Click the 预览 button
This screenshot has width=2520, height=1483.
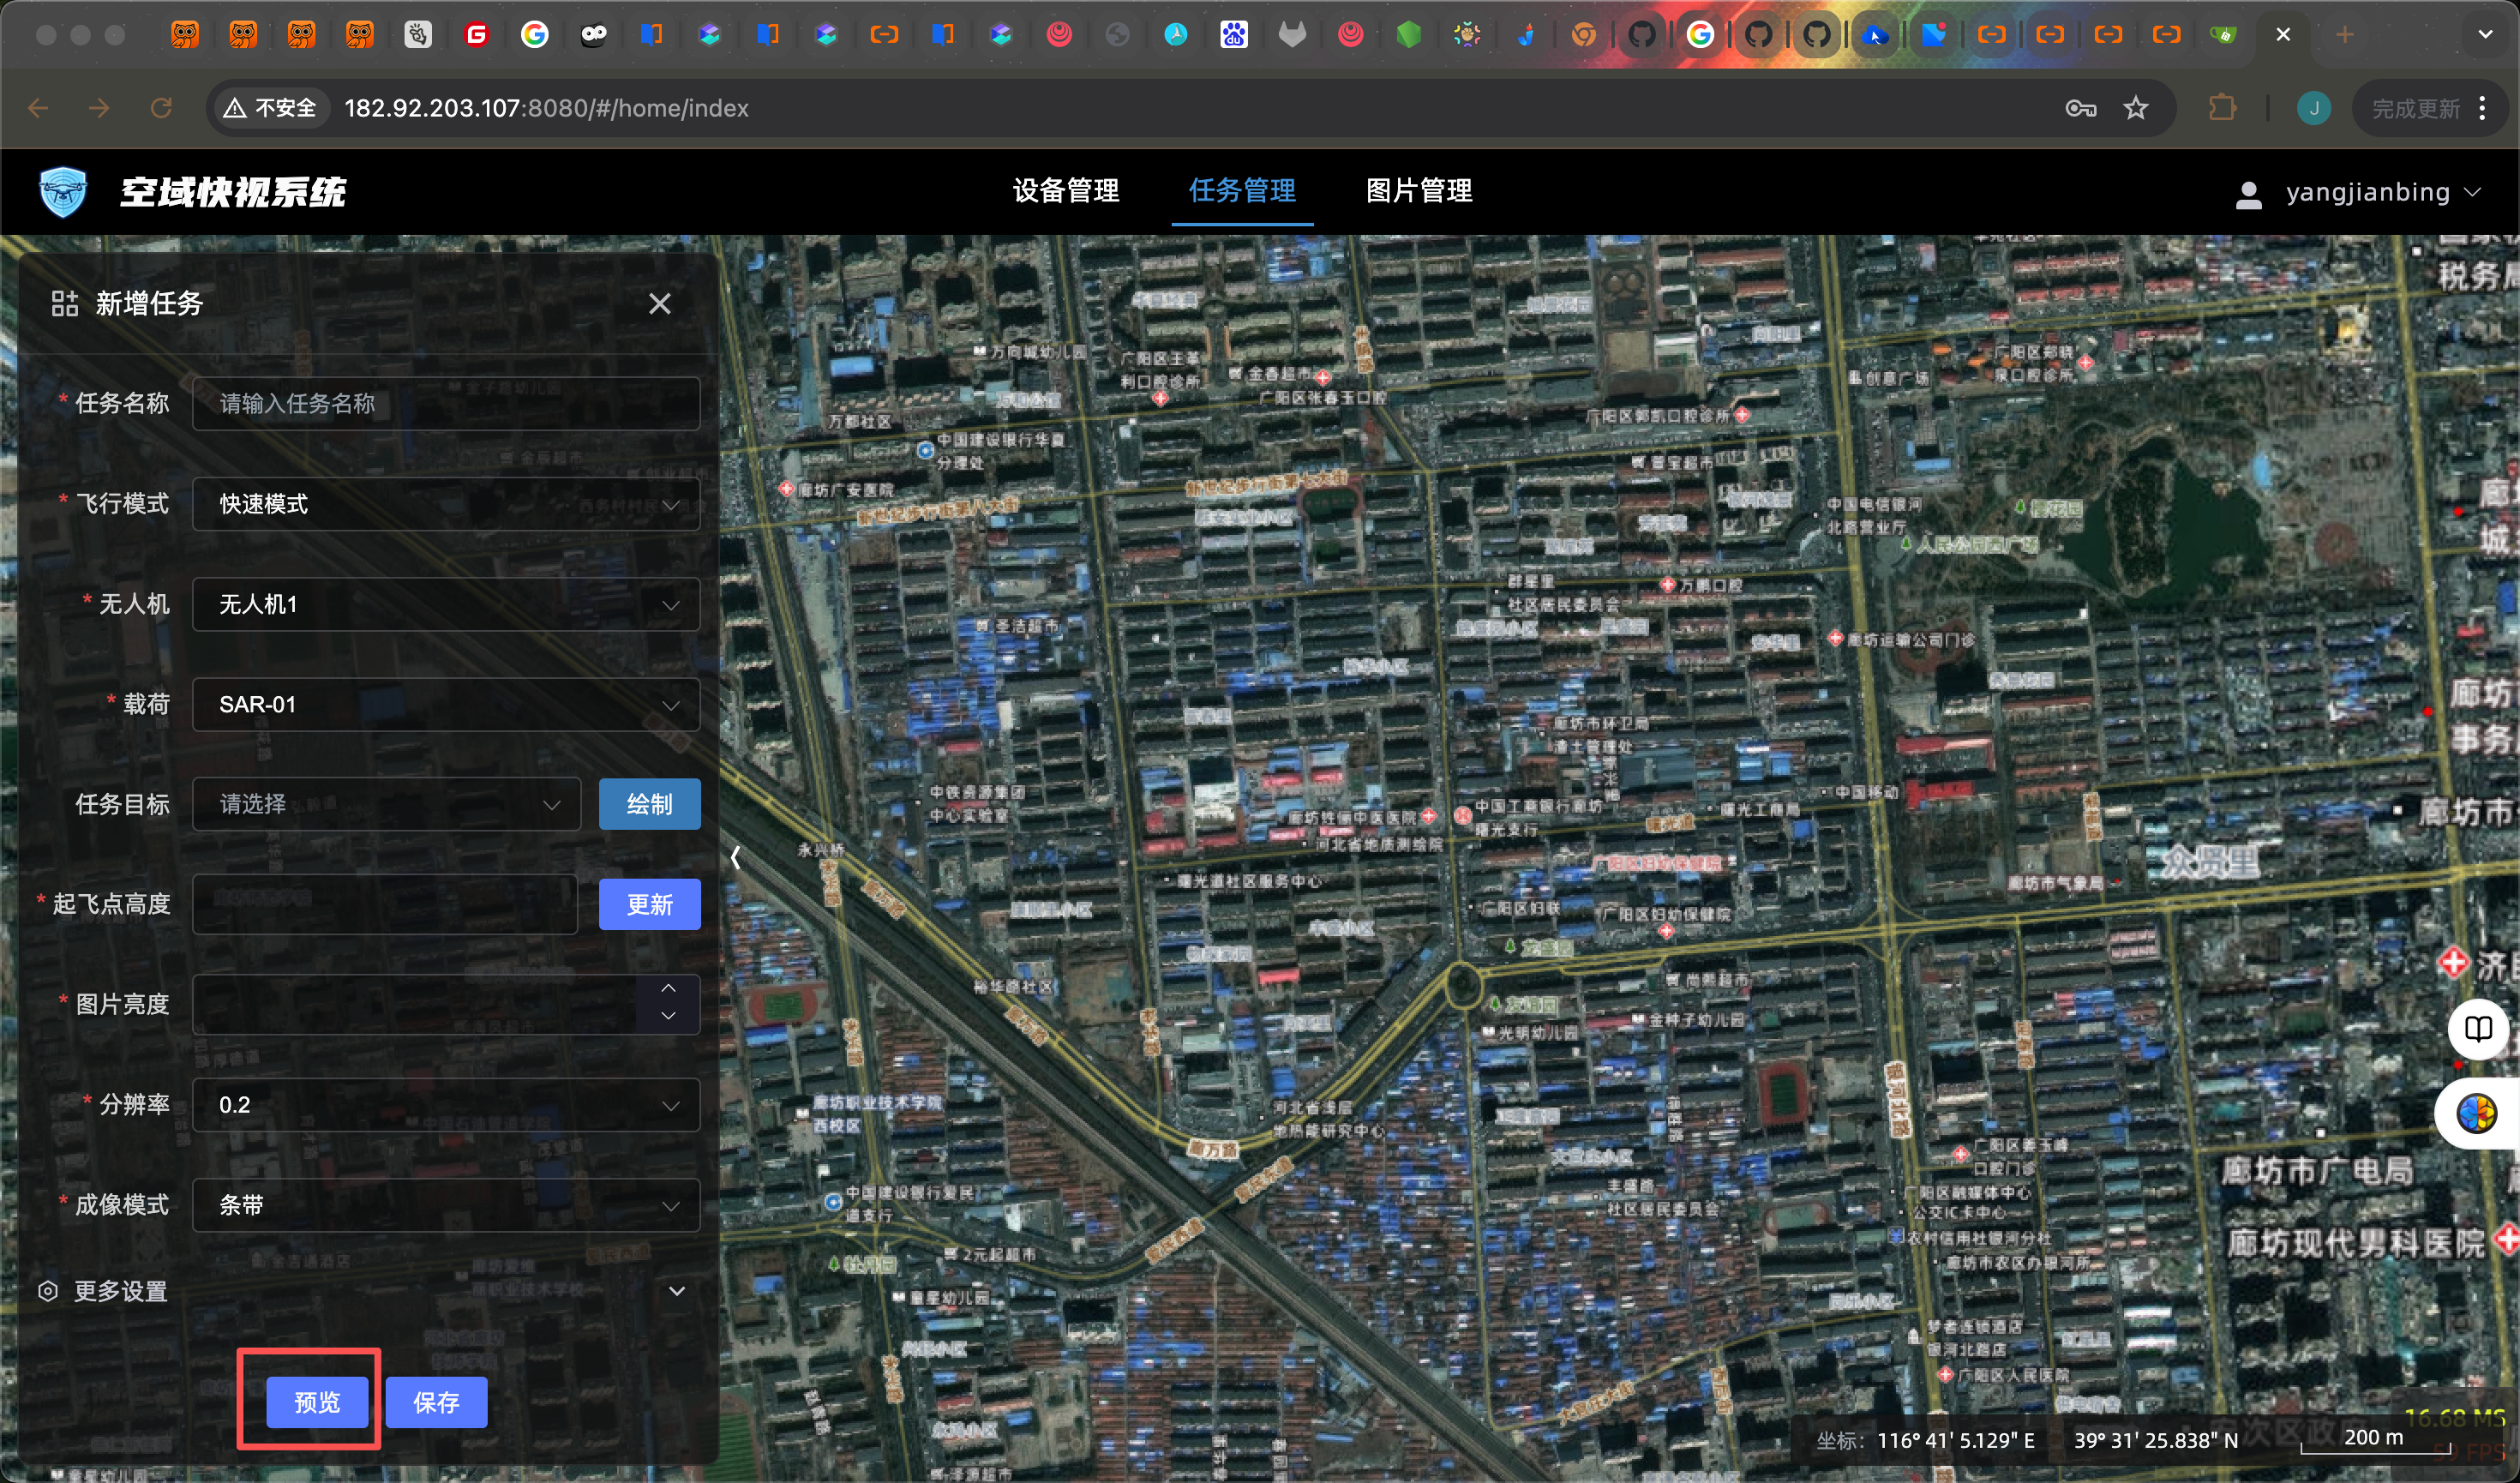tap(317, 1402)
